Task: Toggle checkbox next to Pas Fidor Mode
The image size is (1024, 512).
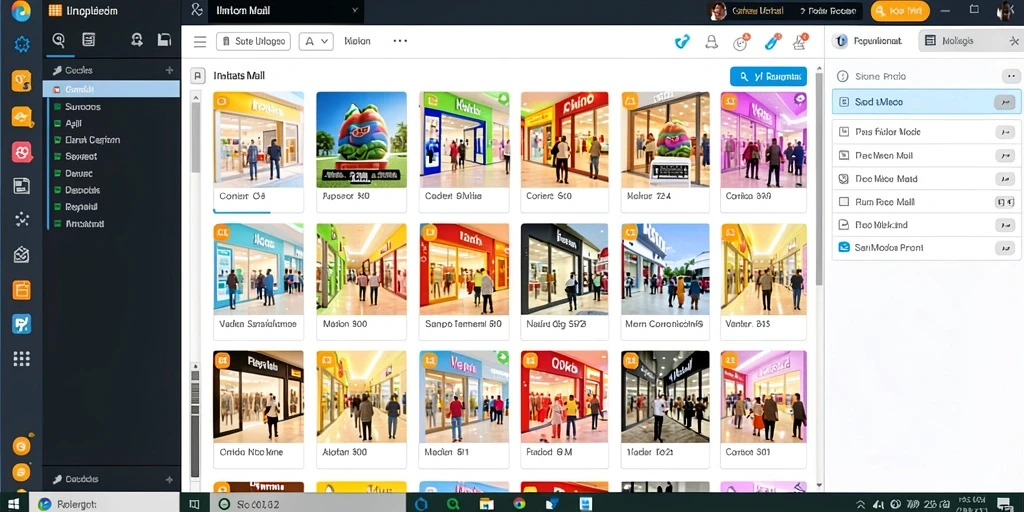Action: click(843, 132)
